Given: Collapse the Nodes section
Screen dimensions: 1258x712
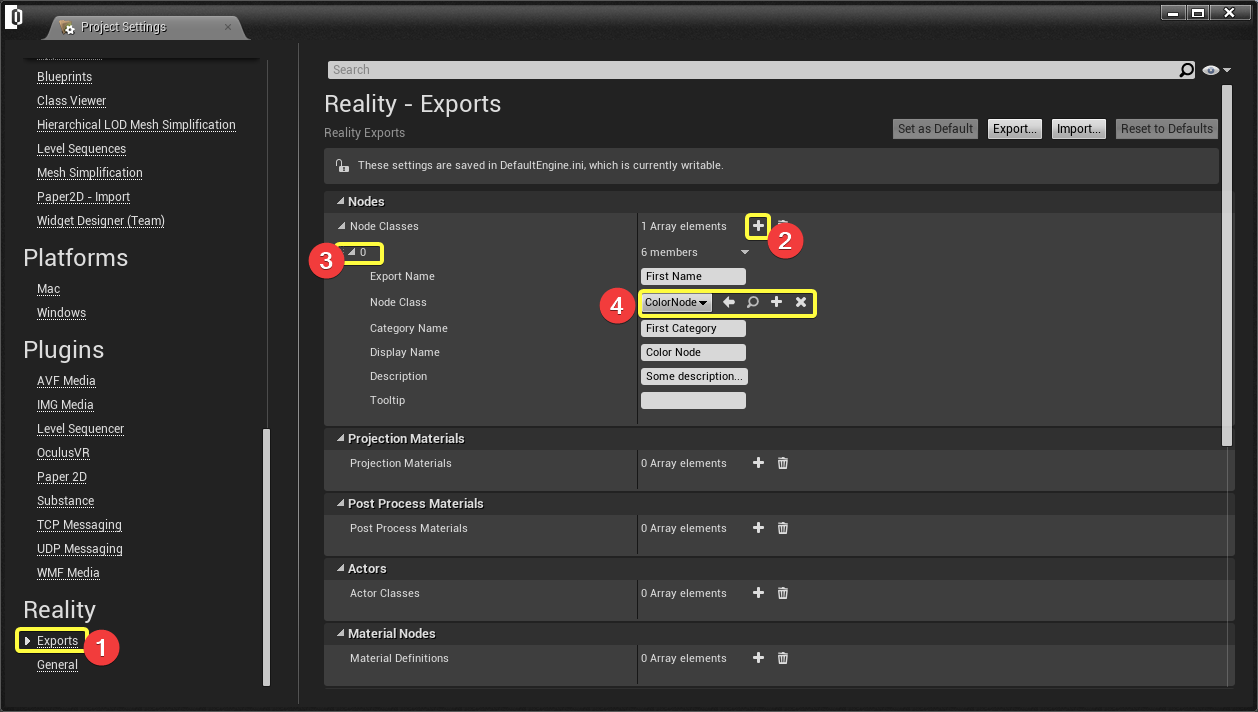Looking at the screenshot, I should (x=339, y=202).
